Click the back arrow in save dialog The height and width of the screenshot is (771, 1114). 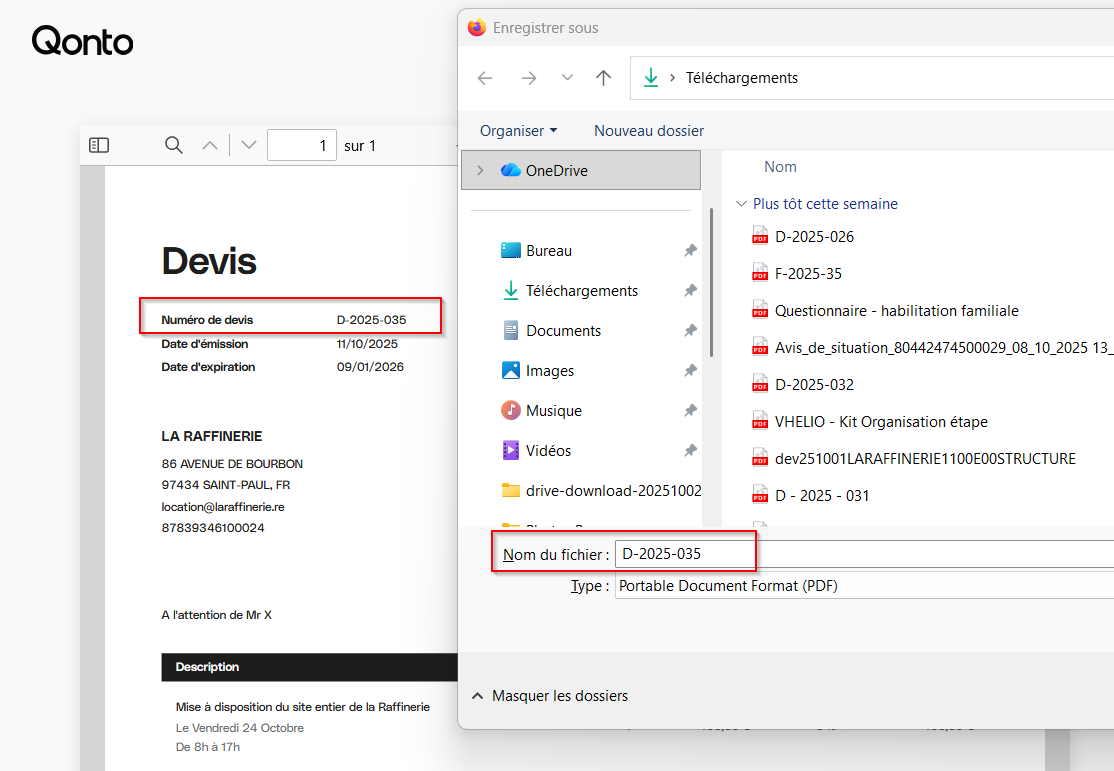pos(485,78)
